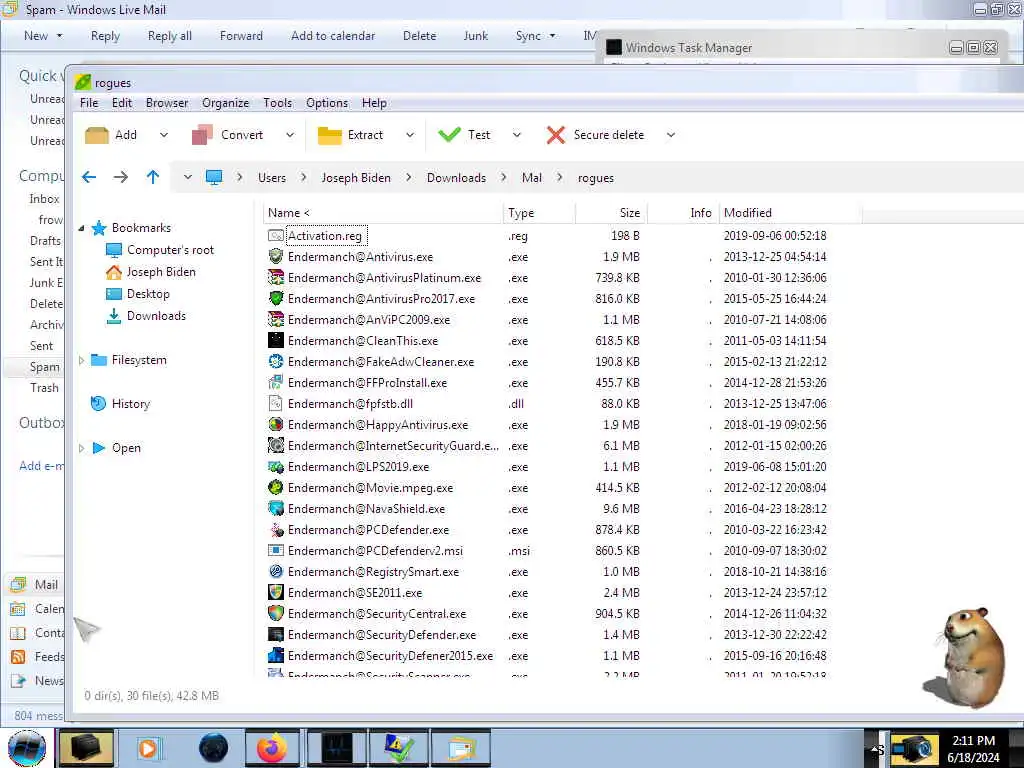Viewport: 1024px width, 768px height.
Task: Collapse the Bookmarks tree node
Action: 82,228
